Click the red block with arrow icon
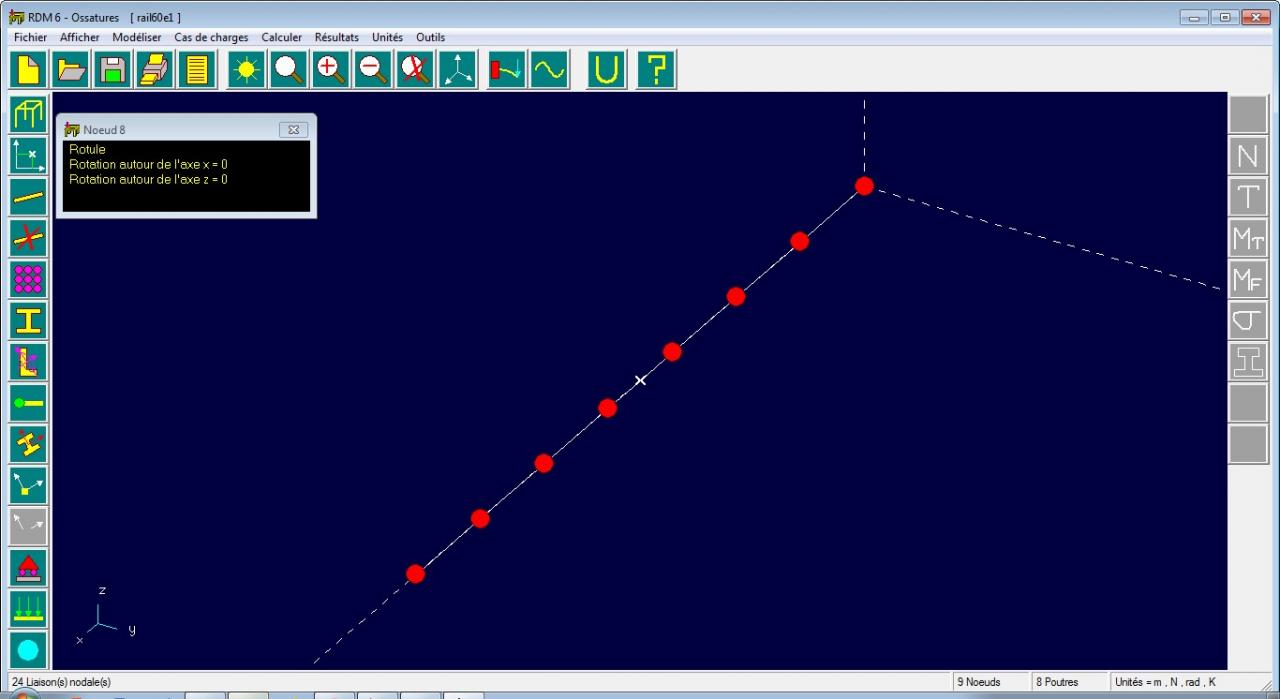Image resolution: width=1280 pixels, height=699 pixels. tap(507, 69)
